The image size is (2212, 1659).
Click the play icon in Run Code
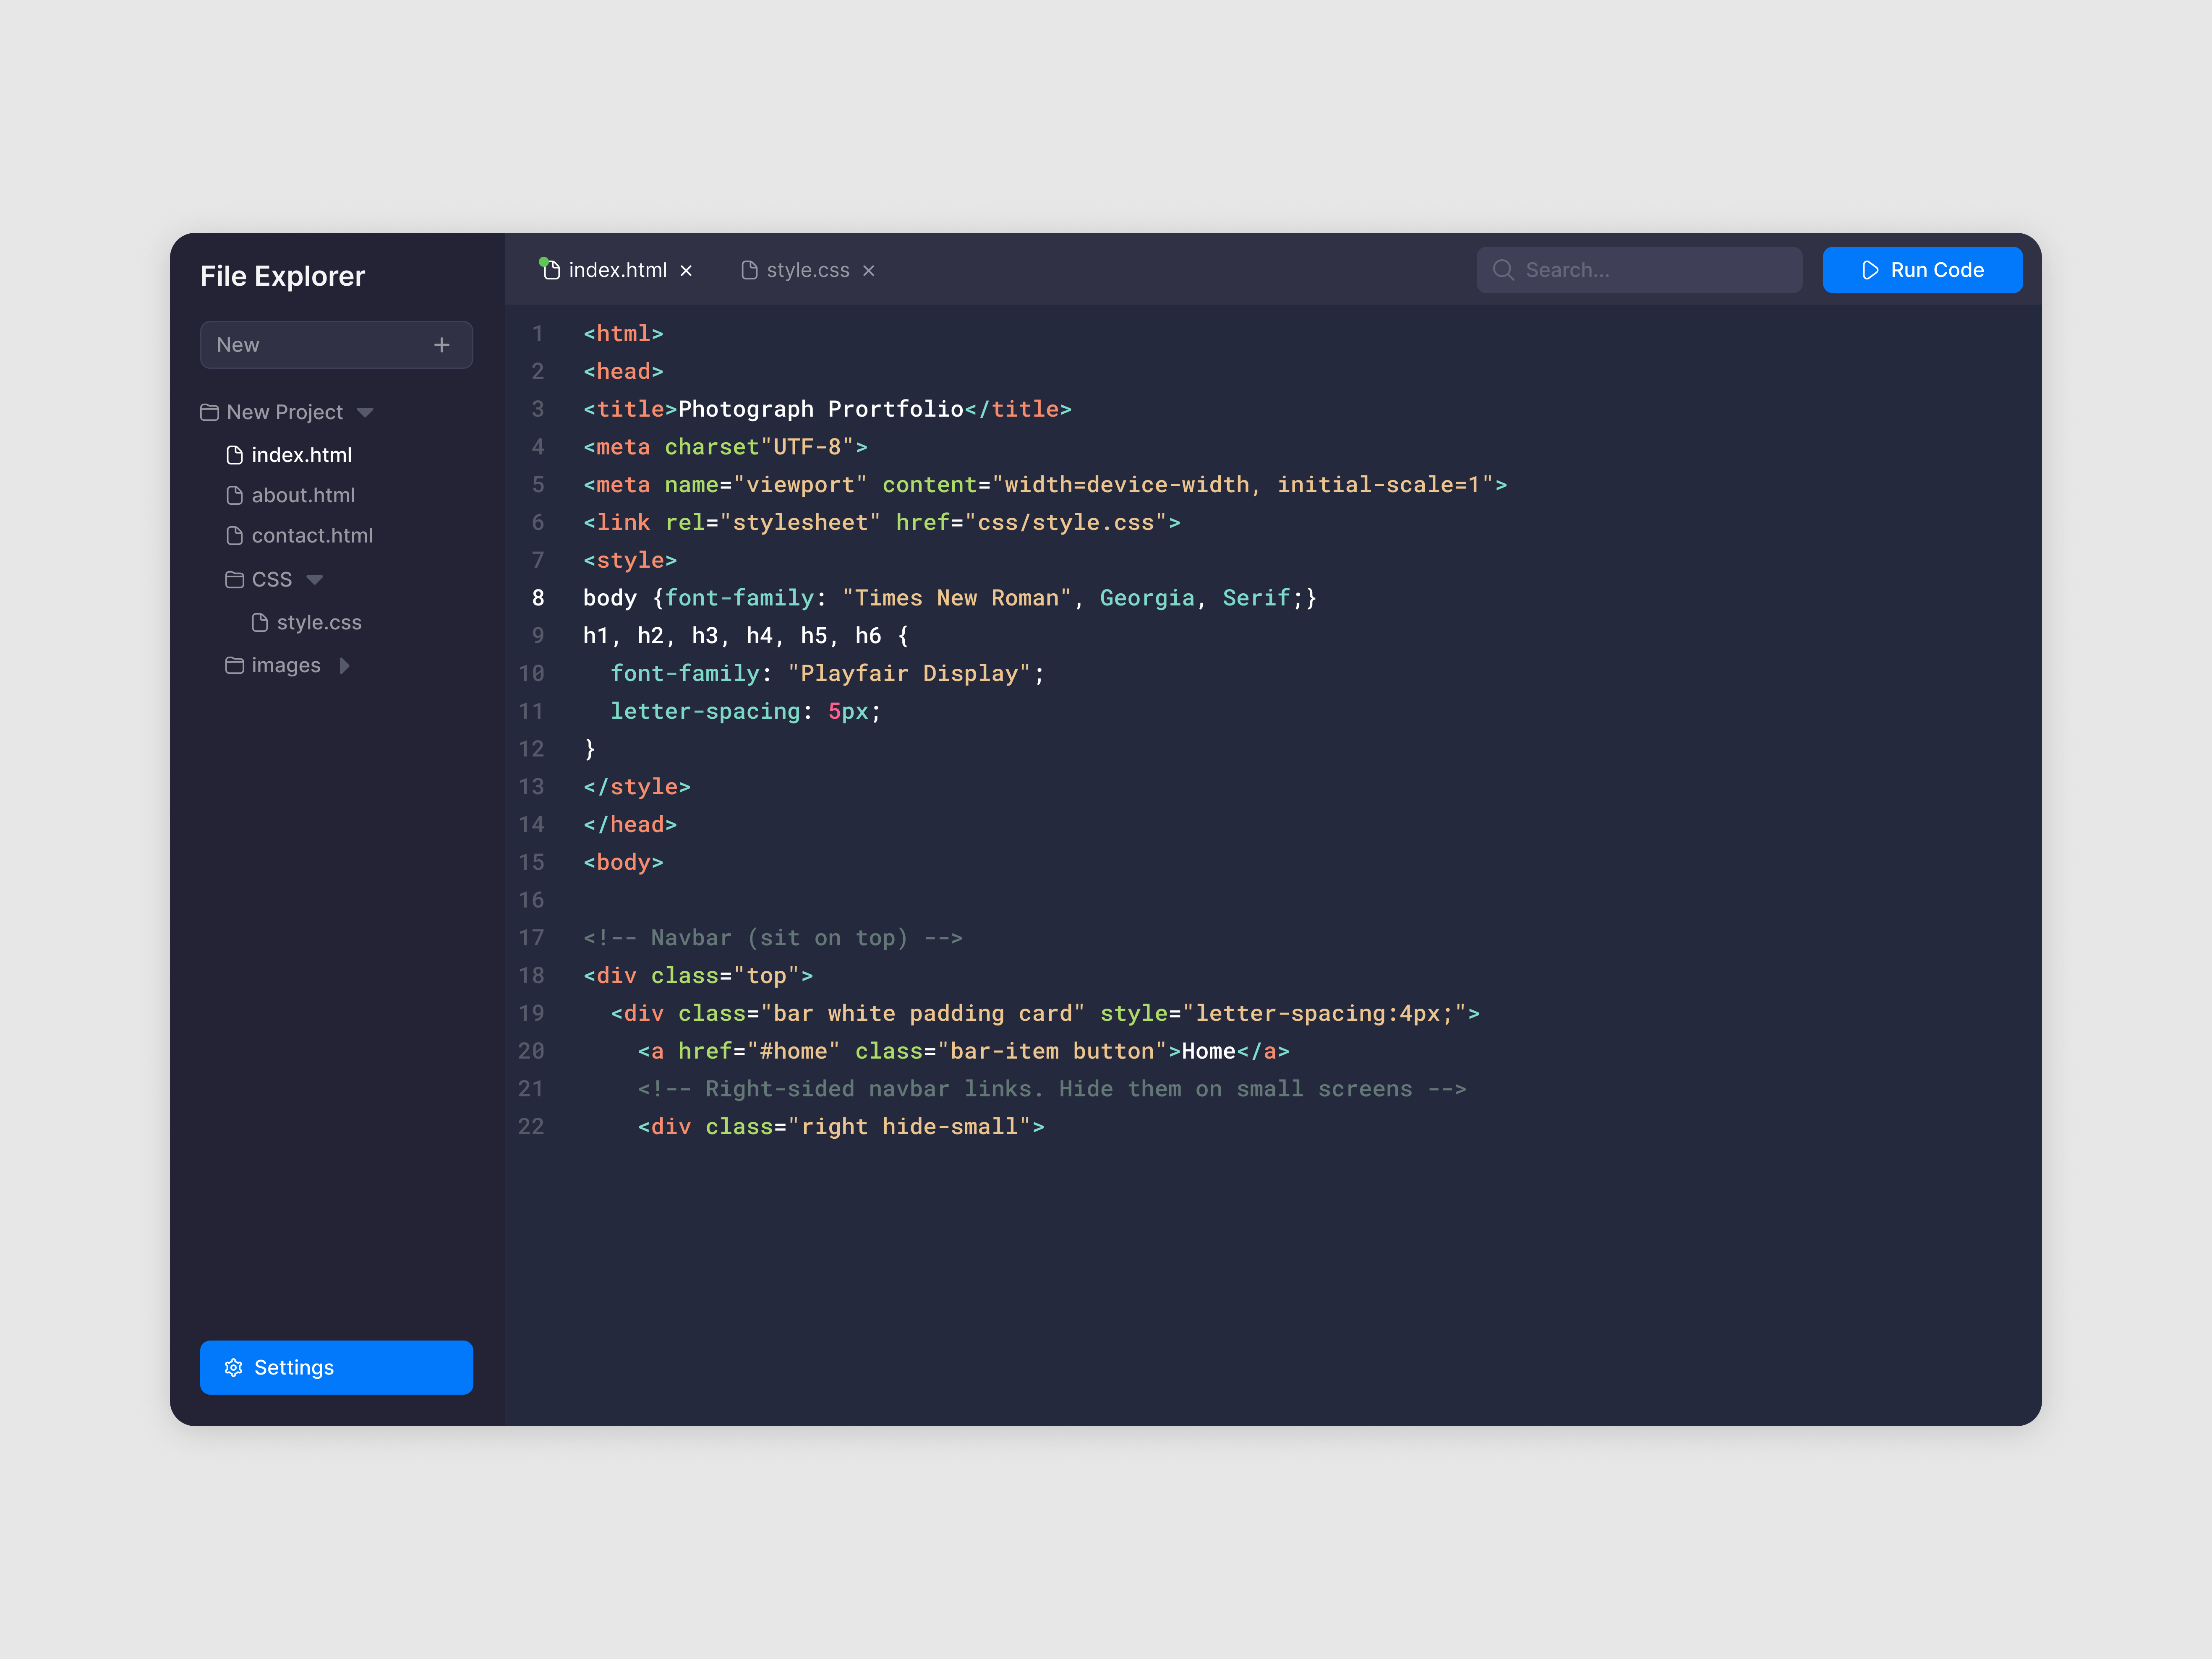1870,270
